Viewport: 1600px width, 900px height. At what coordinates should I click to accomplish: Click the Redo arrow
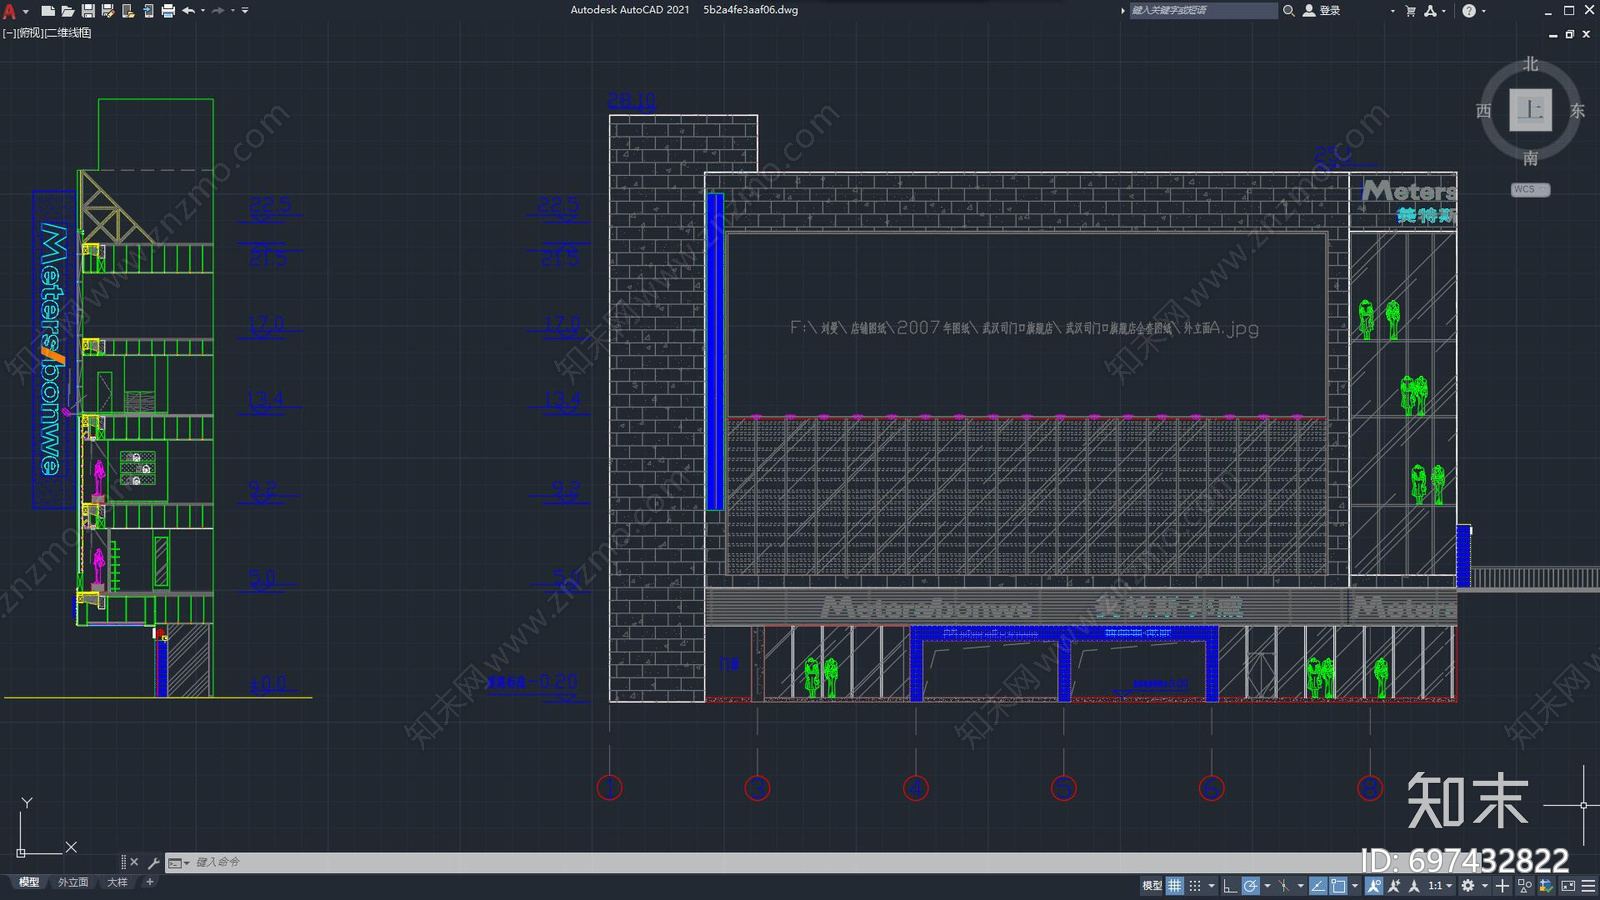tap(218, 11)
